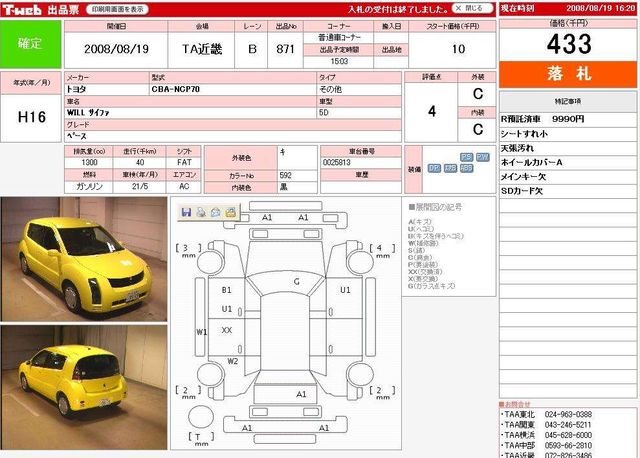Image resolution: width=640 pixels, height=458 pixels.
Task: Select the note 天張汚れ
Action: coord(517,148)
